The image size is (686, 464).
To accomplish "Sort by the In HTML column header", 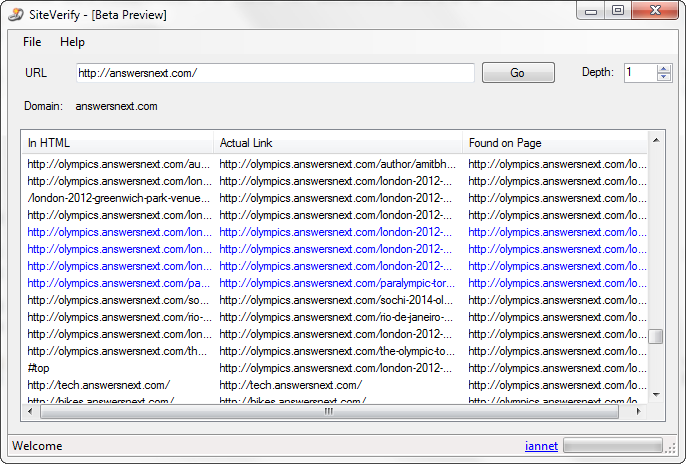I will (117, 143).
